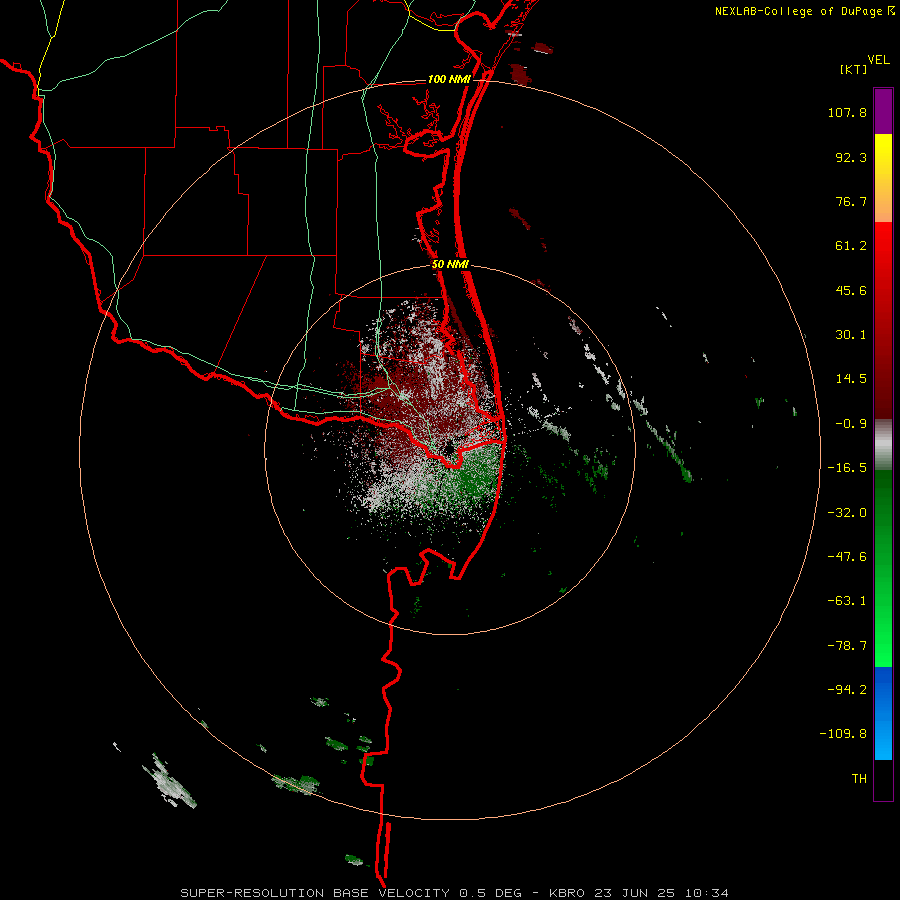Click the -63.1 legend value
The height and width of the screenshot is (900, 900).
click(x=847, y=601)
